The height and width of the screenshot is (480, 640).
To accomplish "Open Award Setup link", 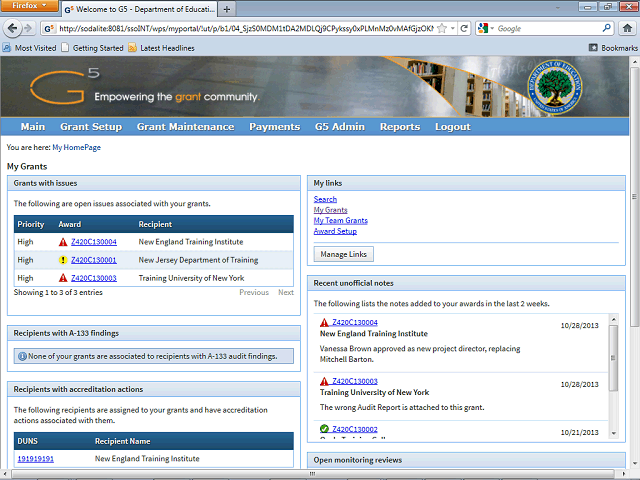I will pos(335,231).
